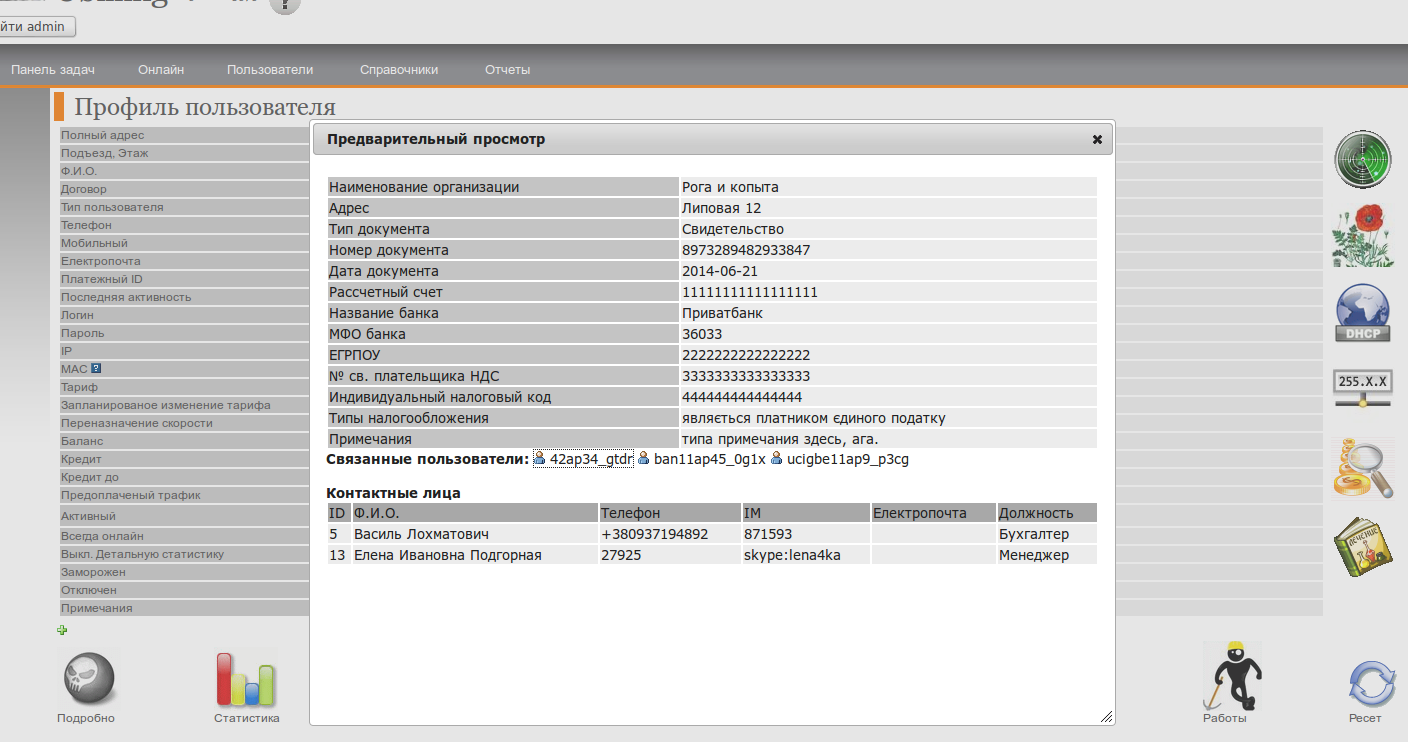
Task: Open the Панель задач menu
Action: pos(53,70)
